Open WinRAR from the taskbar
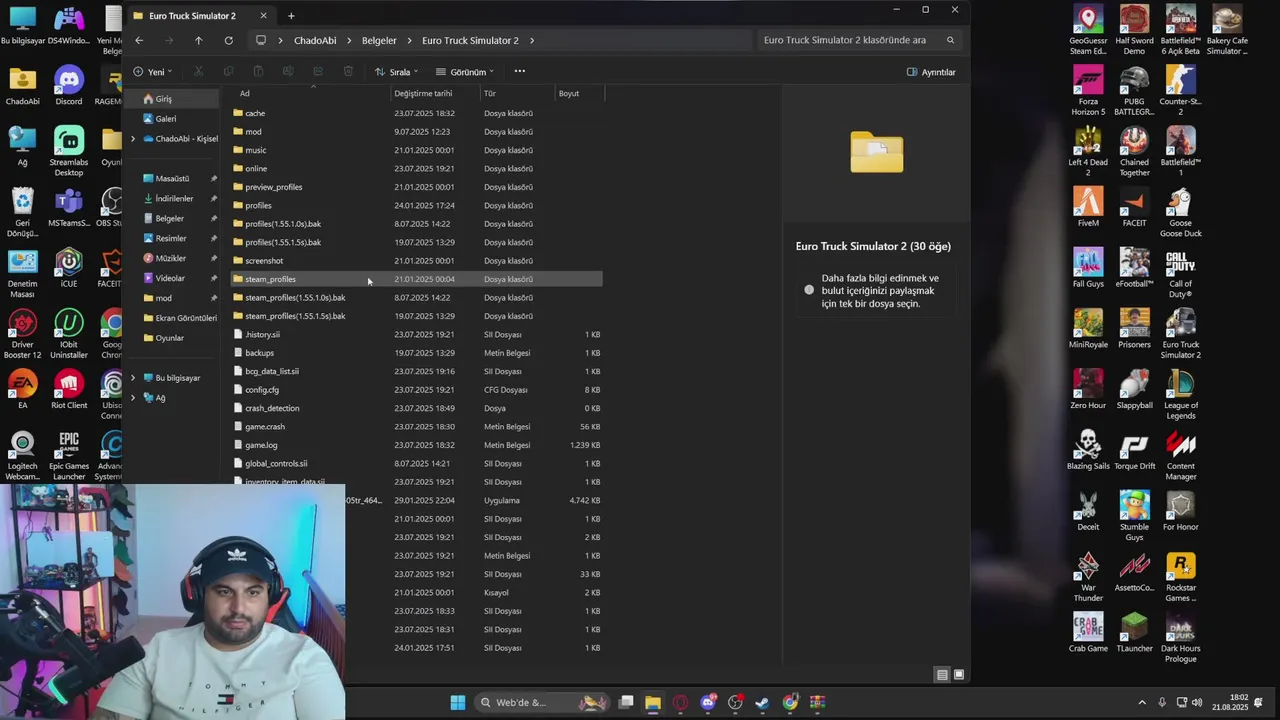The image size is (1280, 720). tap(817, 702)
